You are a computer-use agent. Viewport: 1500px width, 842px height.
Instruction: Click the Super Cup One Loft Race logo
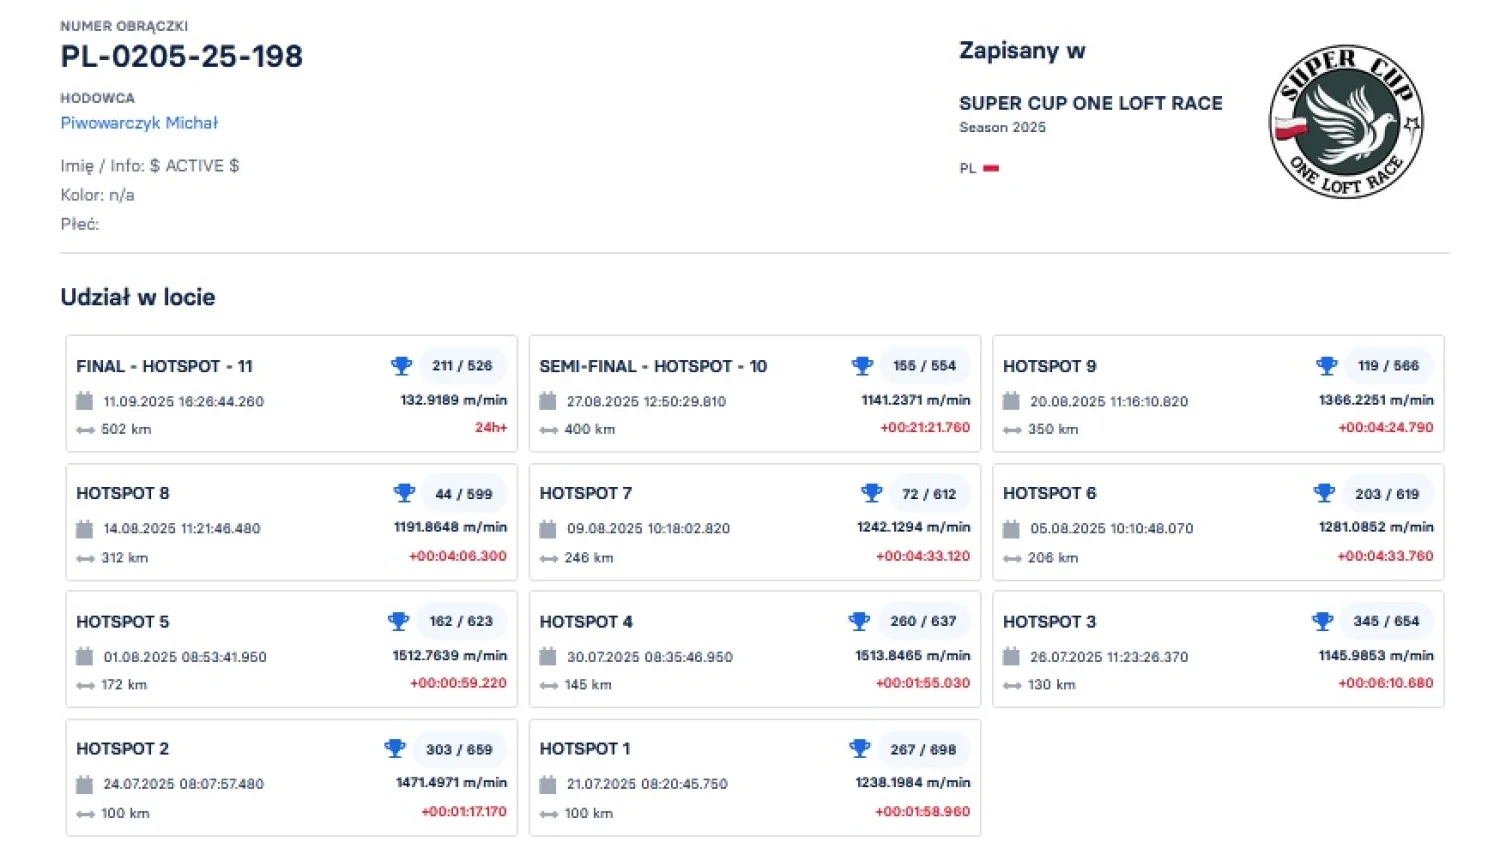pyautogui.click(x=1346, y=121)
